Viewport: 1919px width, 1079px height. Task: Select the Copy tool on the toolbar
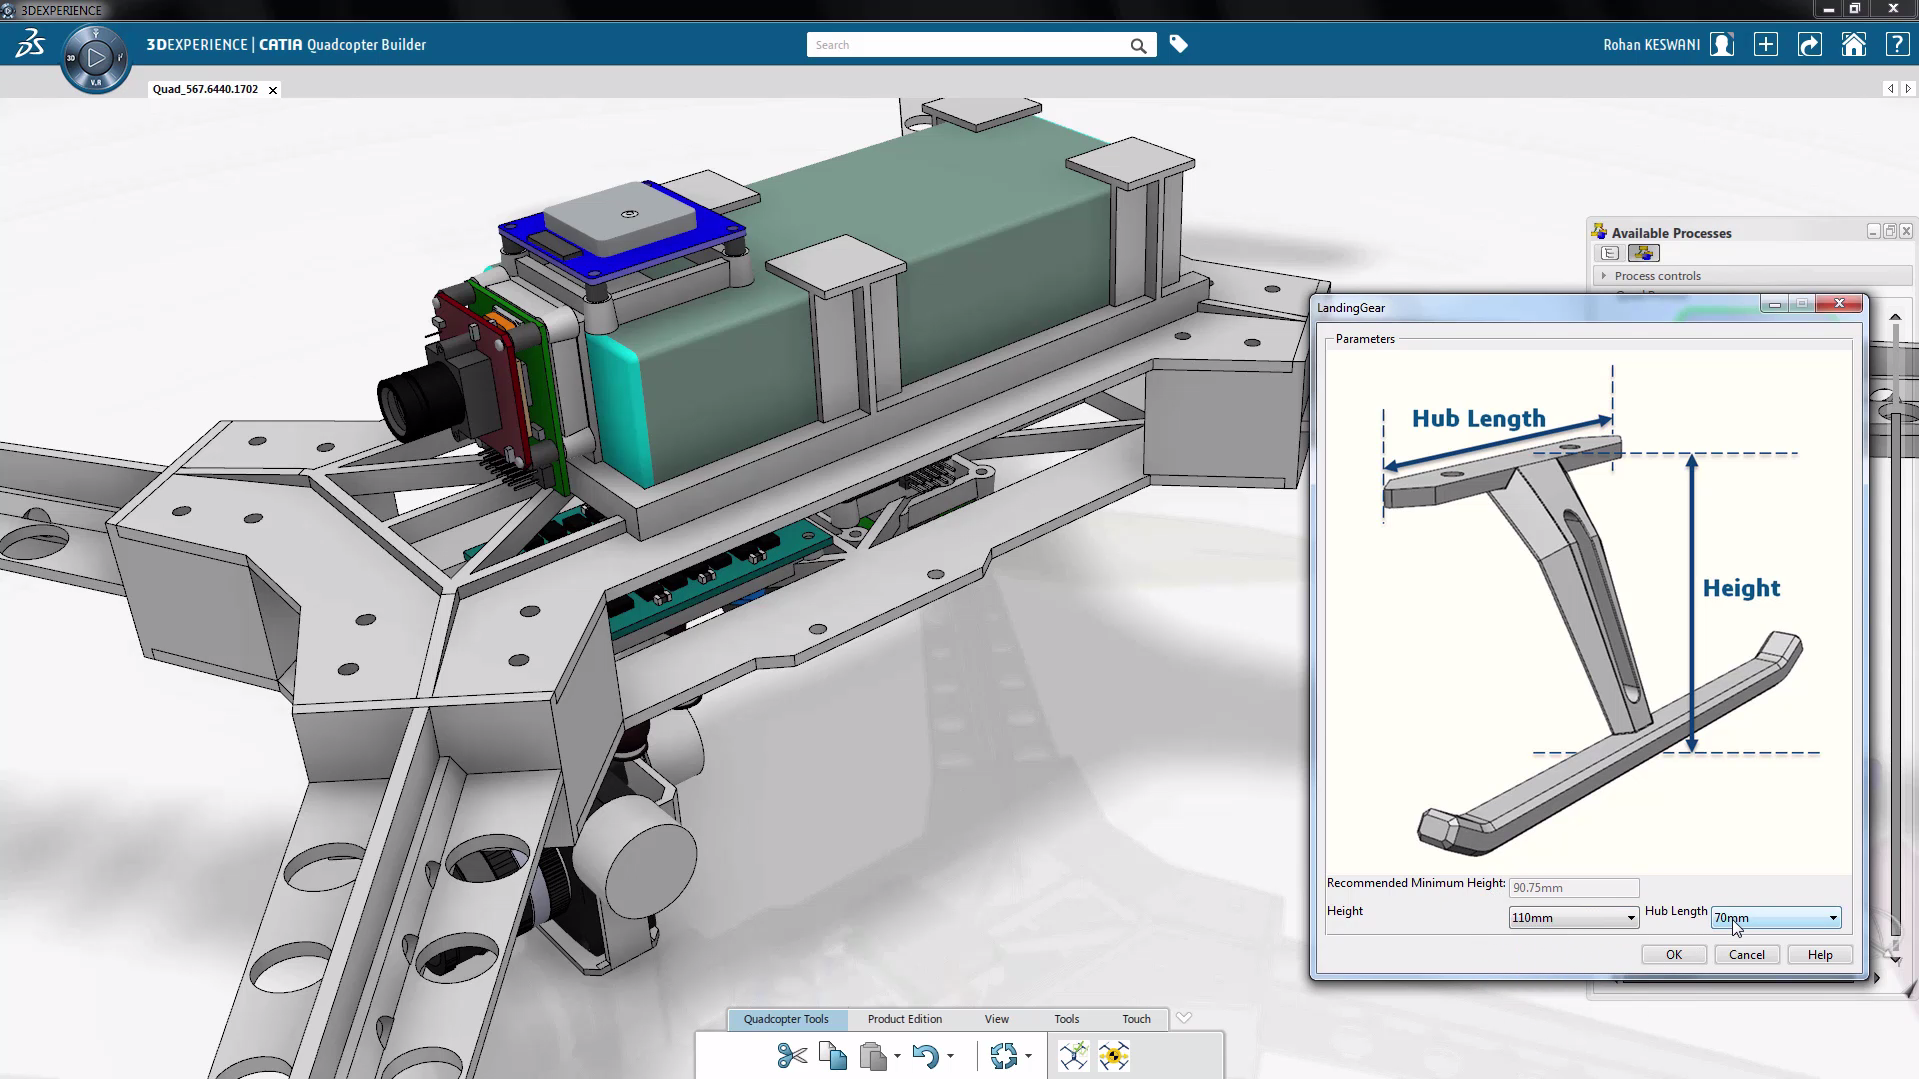[832, 1055]
